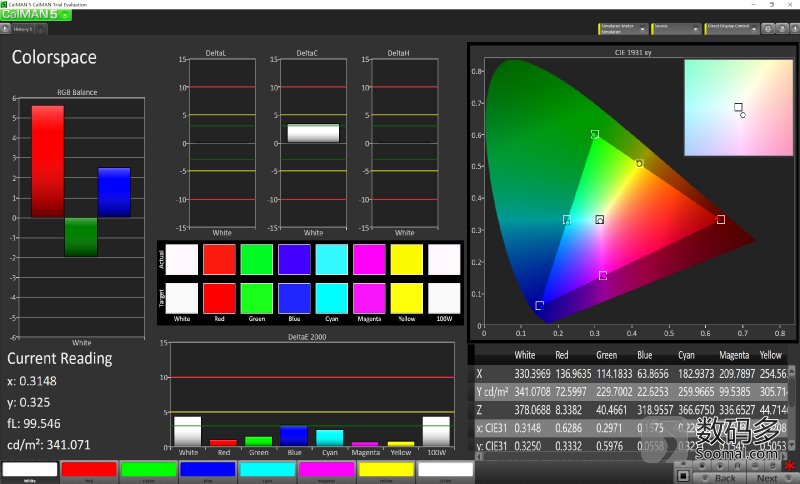Click the red asterisk icon
The width and height of the screenshot is (800, 484).
pyautogui.click(x=790, y=466)
